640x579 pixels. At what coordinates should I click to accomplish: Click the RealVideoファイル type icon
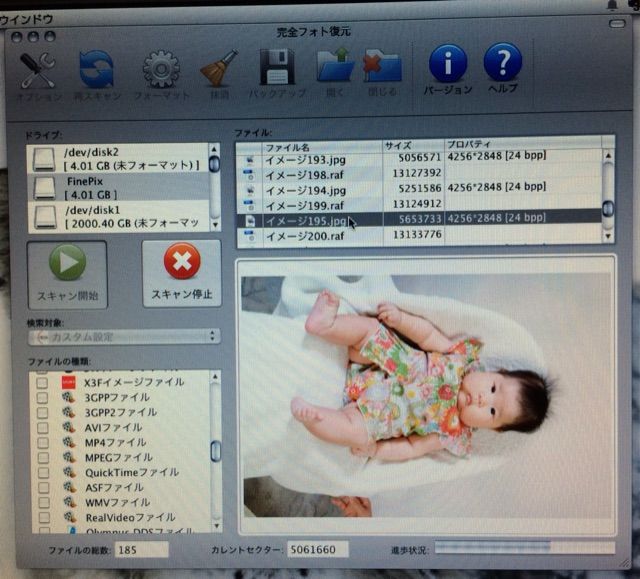pos(70,517)
